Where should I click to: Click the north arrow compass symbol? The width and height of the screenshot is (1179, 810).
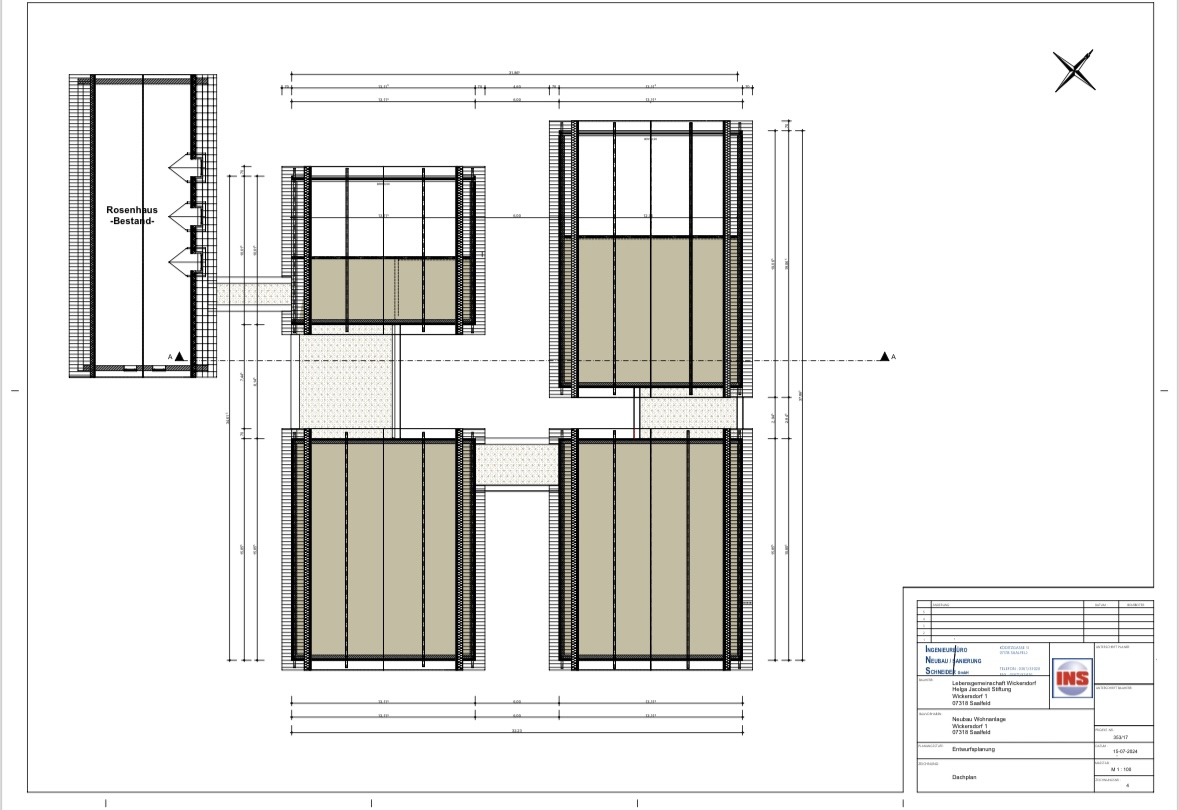[x=1073, y=72]
